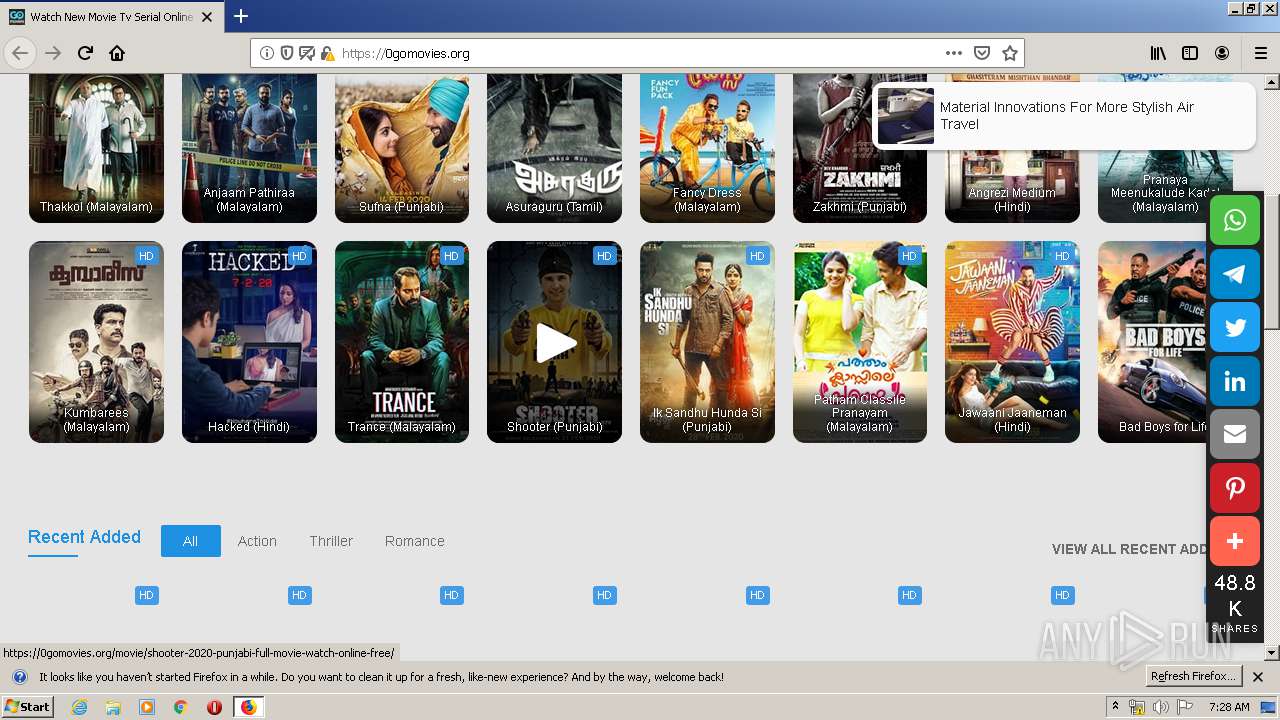This screenshot has width=1280, height=720.
Task: Click Refresh Firefox button
Action: tap(1194, 676)
